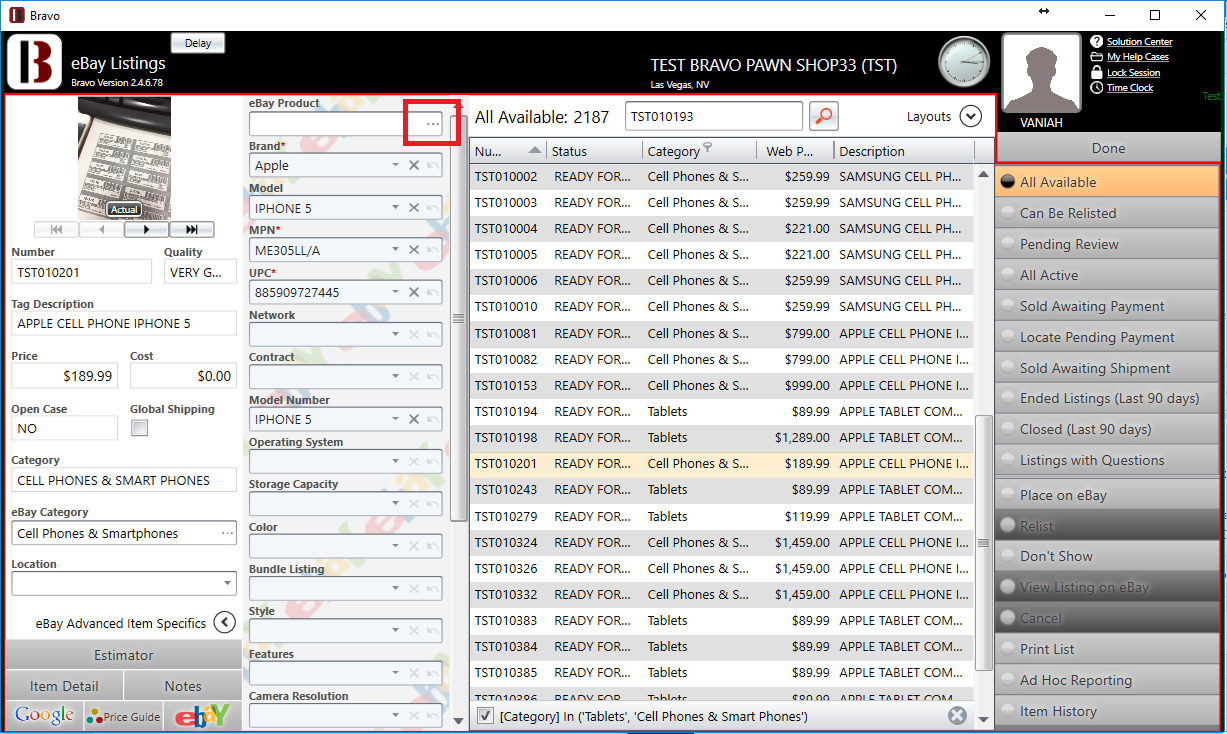Open the Storage Capacity dropdown arrow
Viewport: 1227px width, 734px height.
[x=396, y=504]
